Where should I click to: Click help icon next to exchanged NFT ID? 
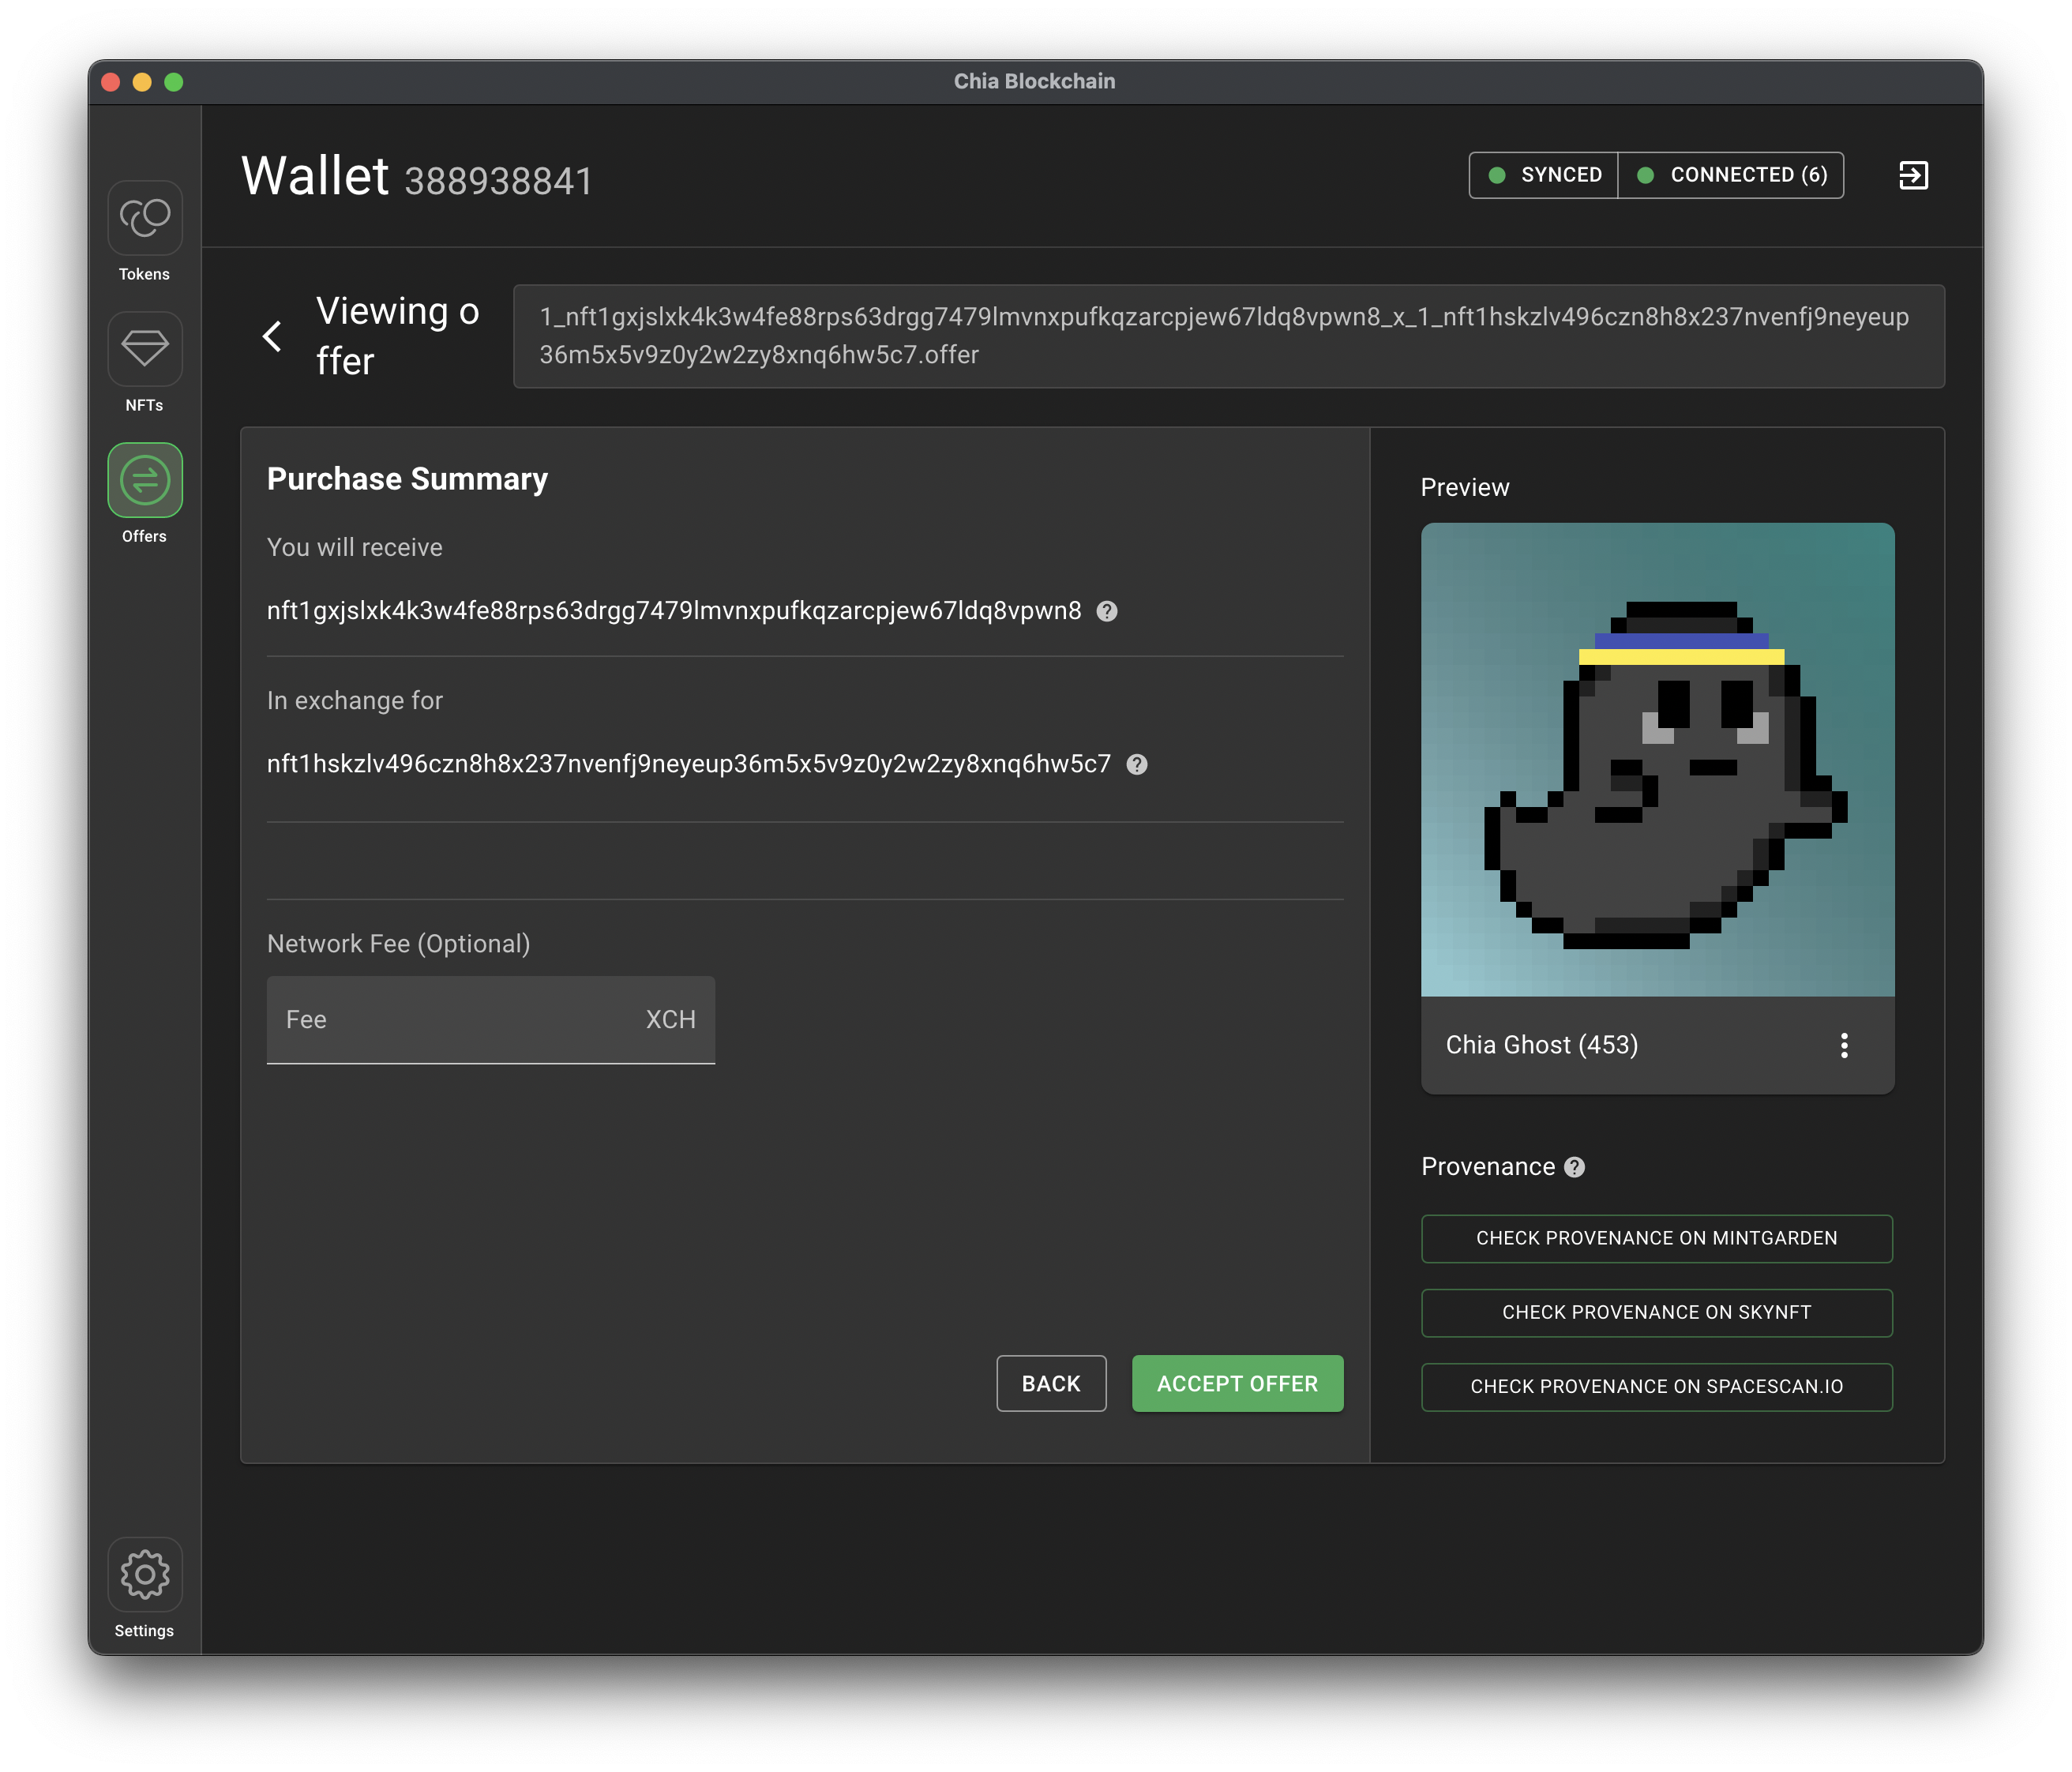click(x=1137, y=764)
